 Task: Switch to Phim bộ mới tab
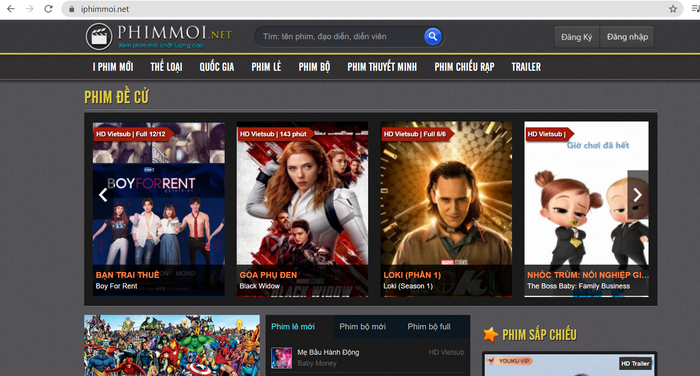click(x=362, y=326)
